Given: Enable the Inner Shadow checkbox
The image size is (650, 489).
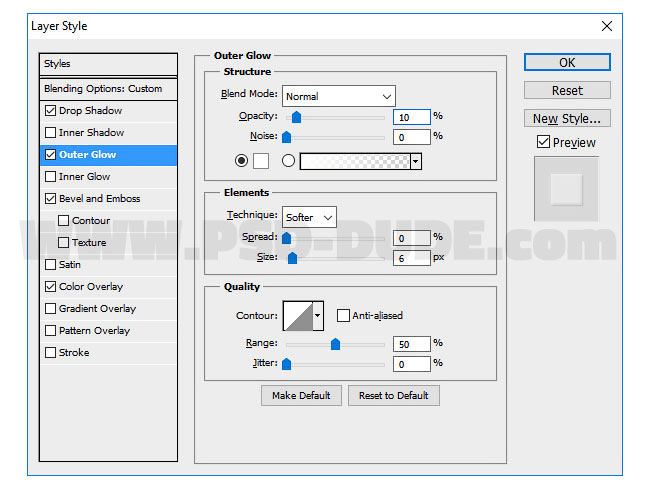Looking at the screenshot, I should (50, 133).
